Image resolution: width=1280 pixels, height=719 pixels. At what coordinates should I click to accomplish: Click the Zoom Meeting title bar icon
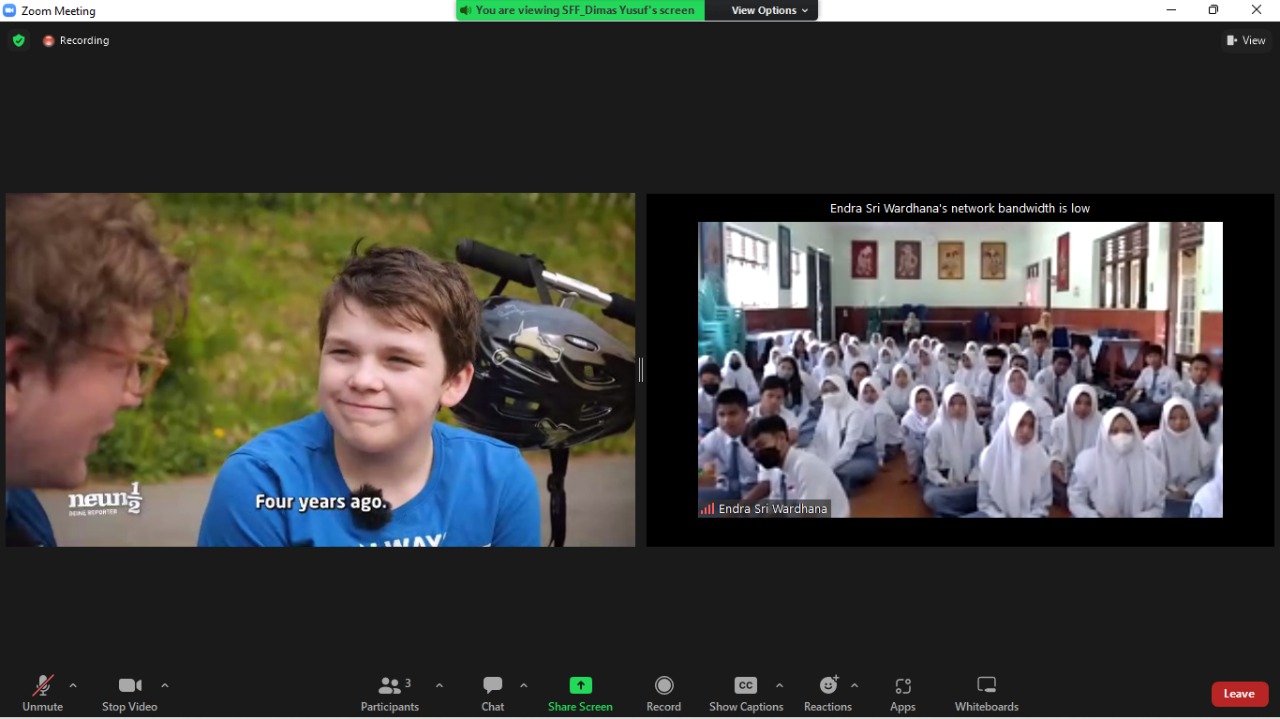[x=10, y=10]
